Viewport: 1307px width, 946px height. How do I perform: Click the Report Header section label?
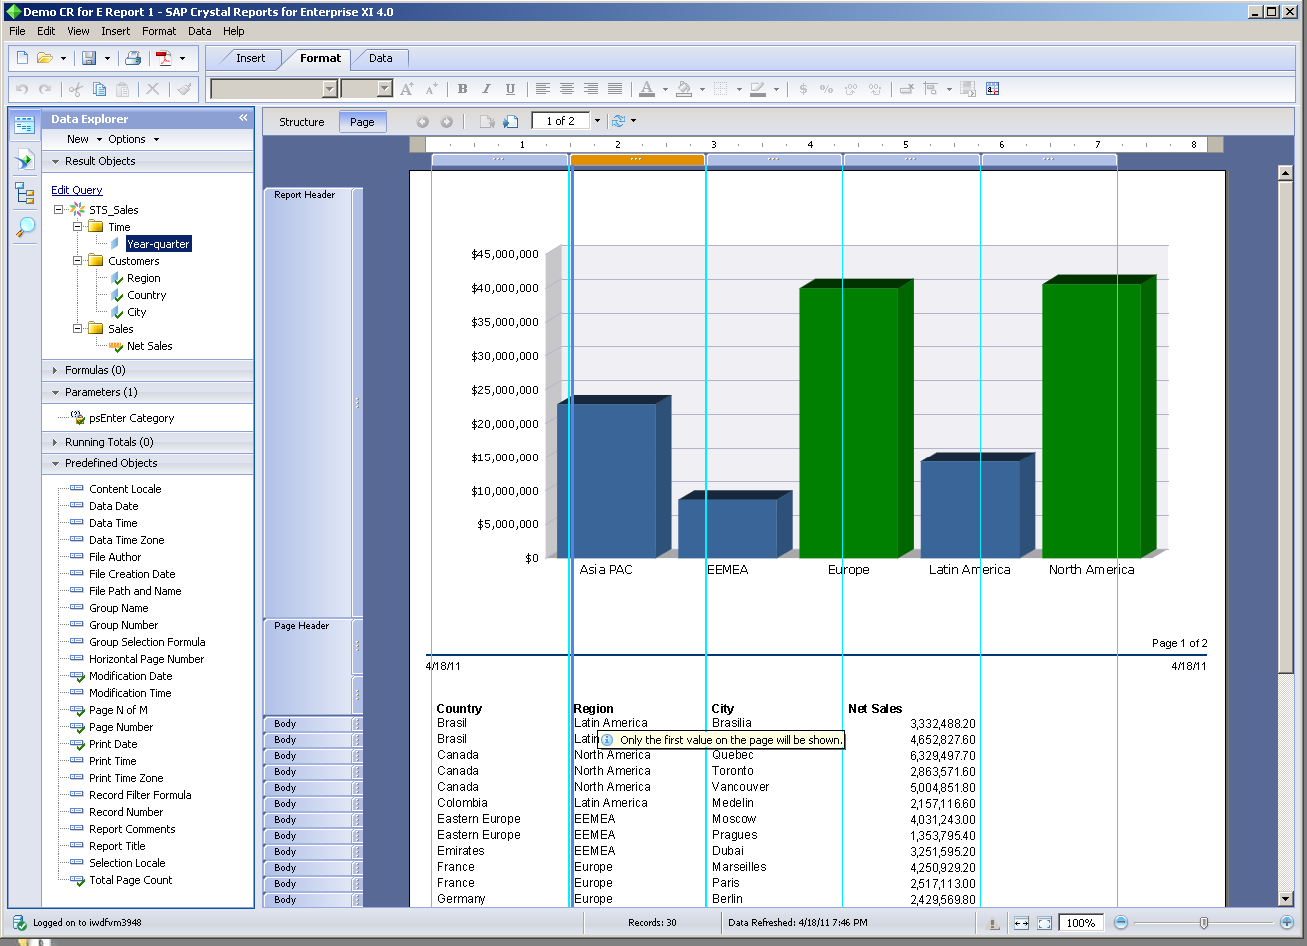click(304, 195)
